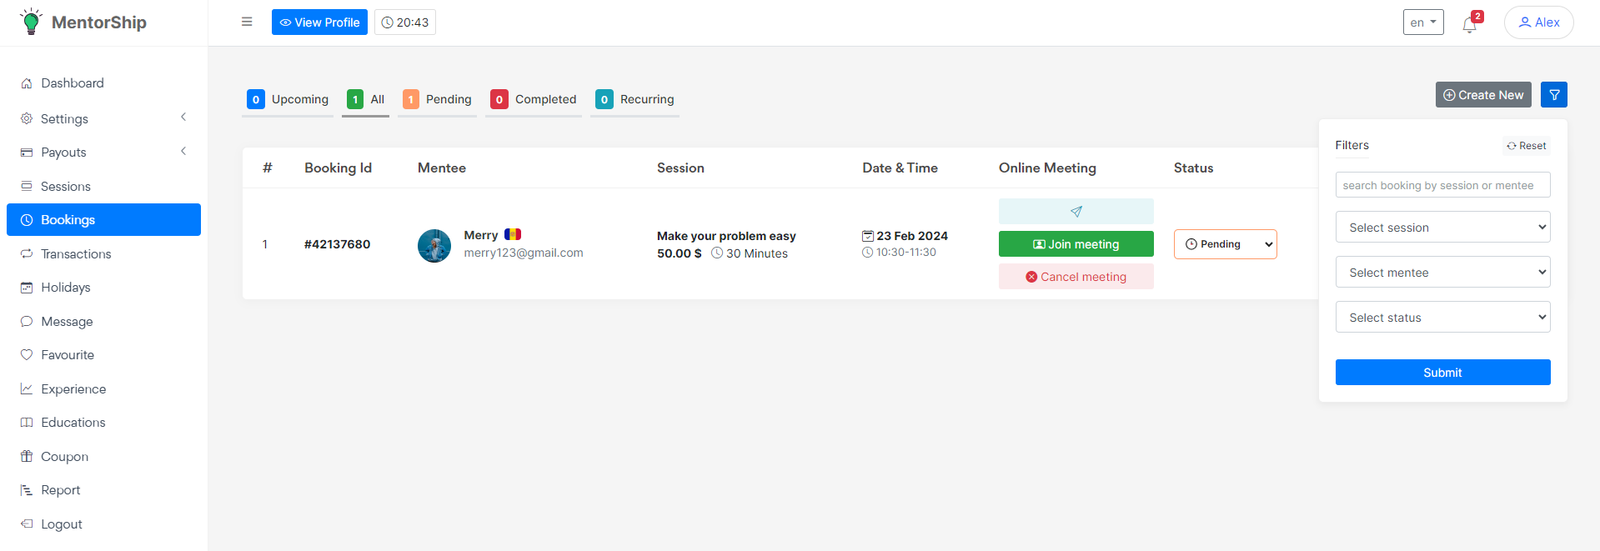This screenshot has width=1600, height=551.
Task: Click the filter funnel icon
Action: (1553, 95)
